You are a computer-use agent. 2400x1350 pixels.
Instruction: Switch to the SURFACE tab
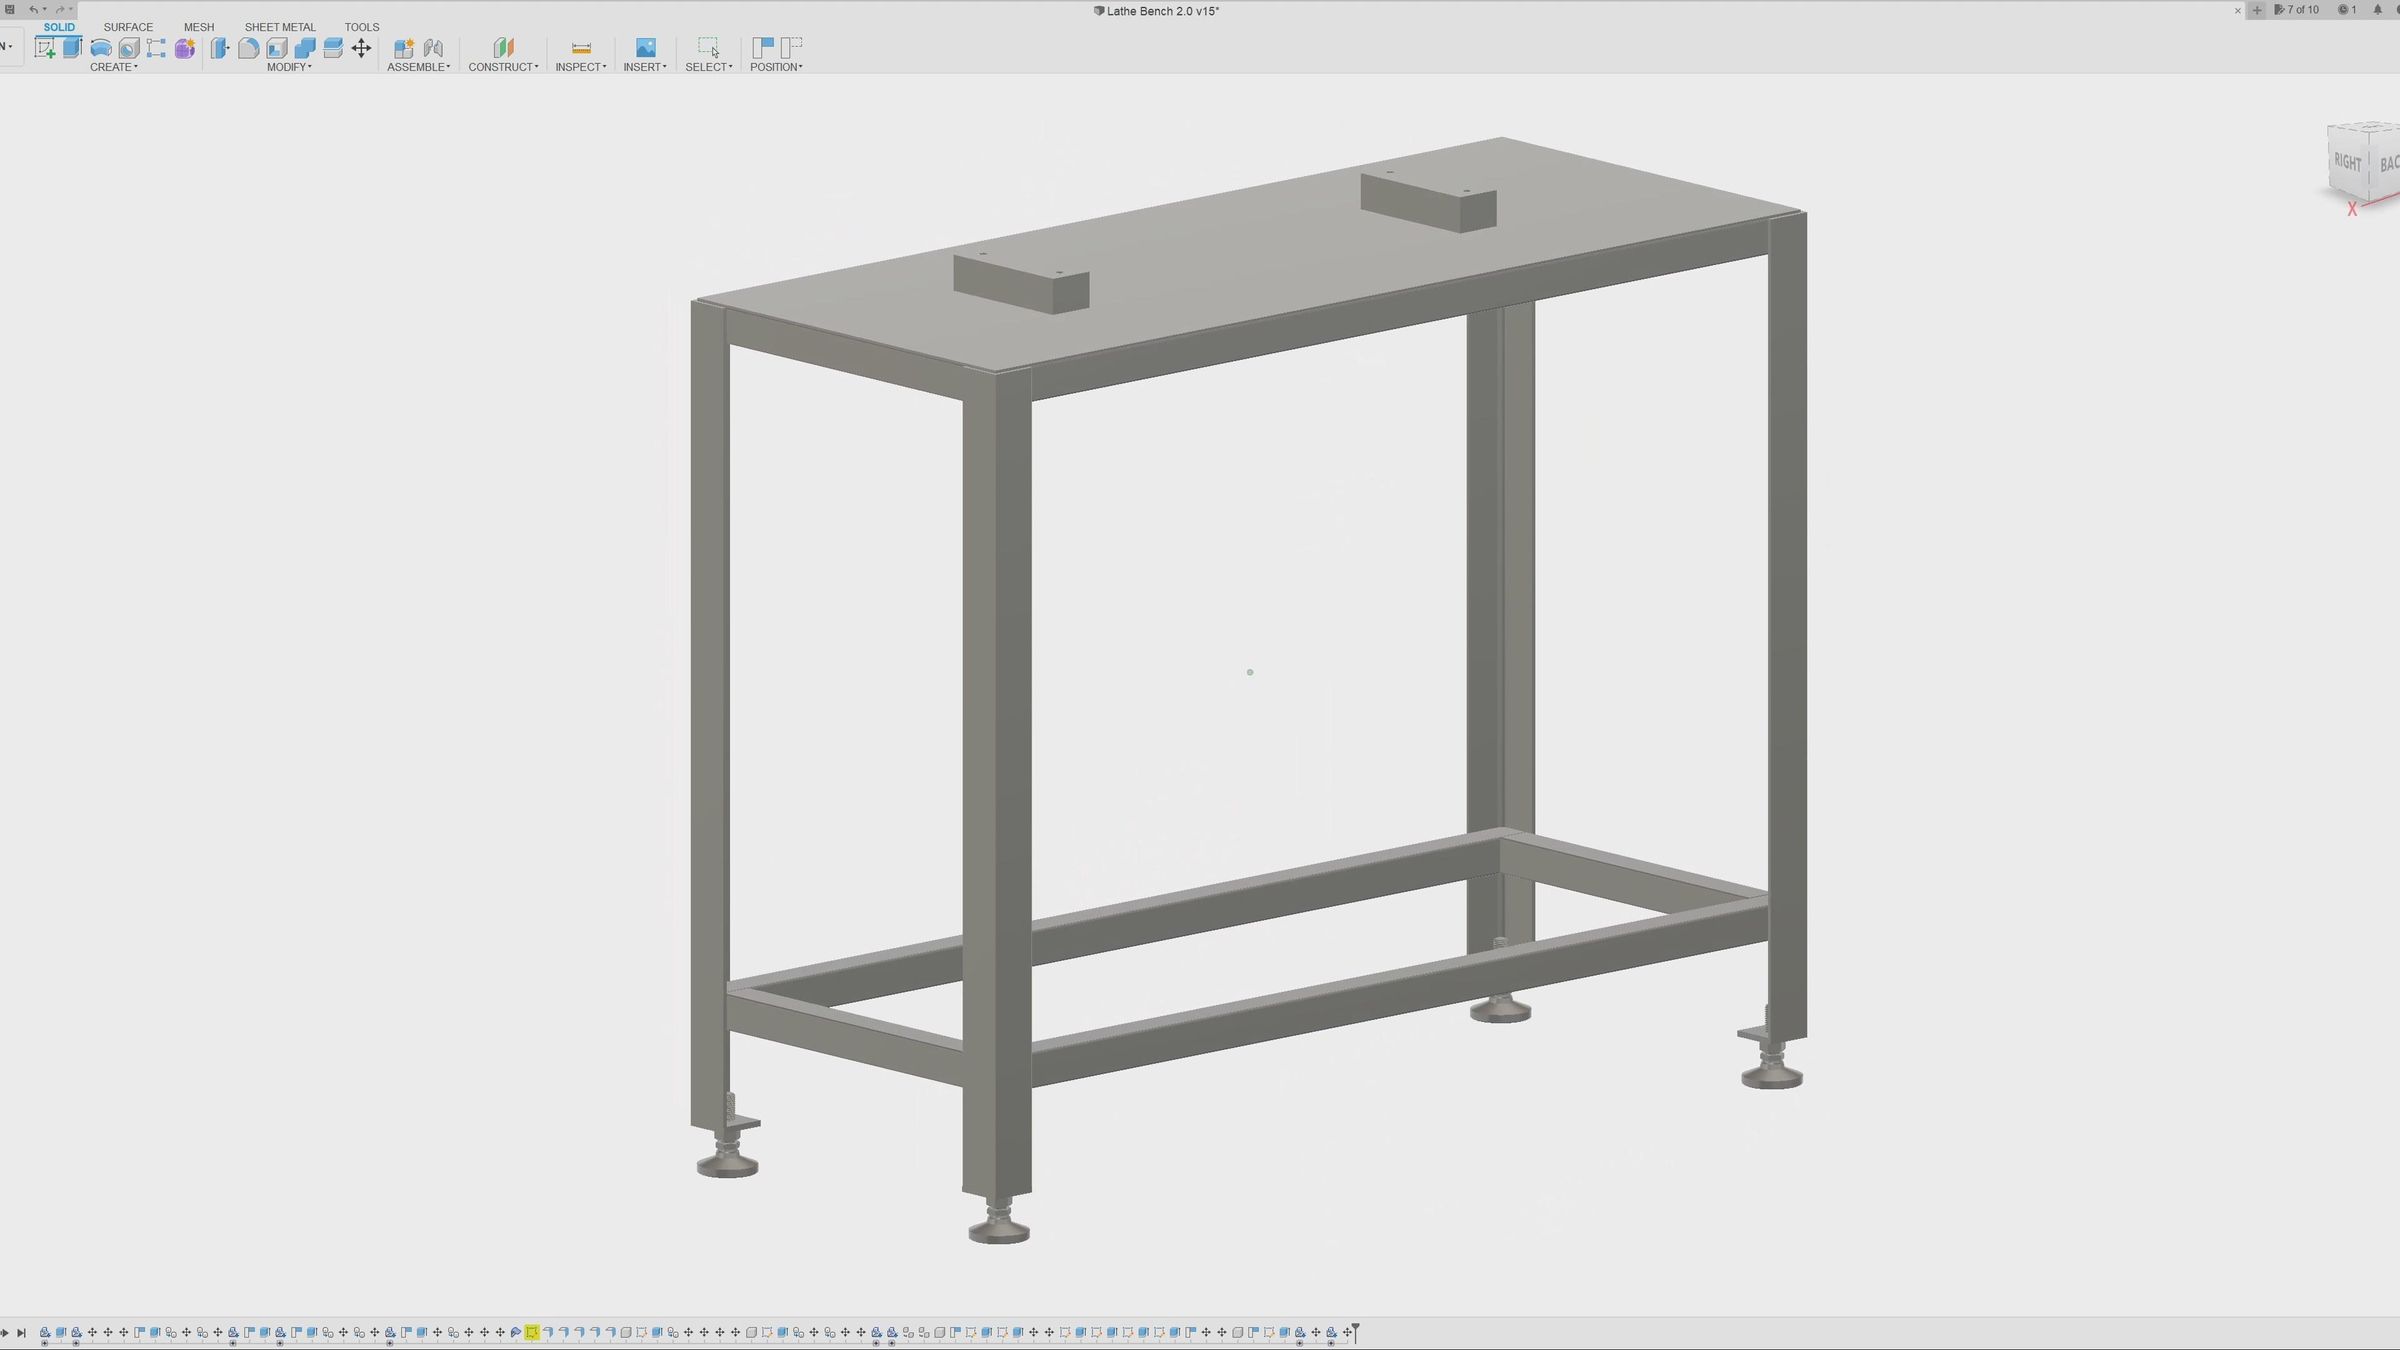128,27
